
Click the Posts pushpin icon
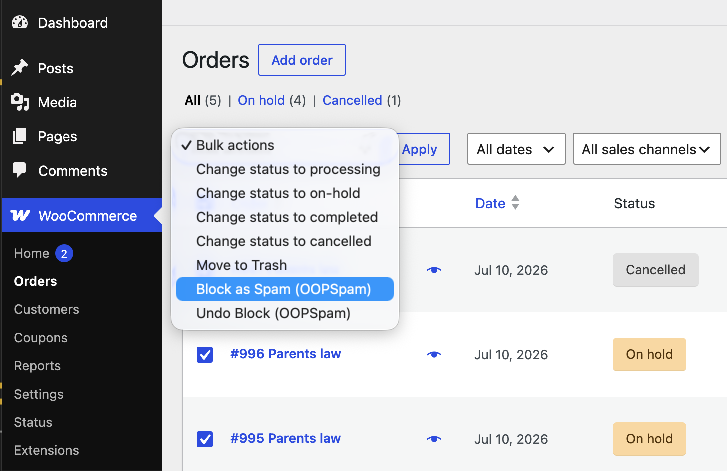pos(19,68)
